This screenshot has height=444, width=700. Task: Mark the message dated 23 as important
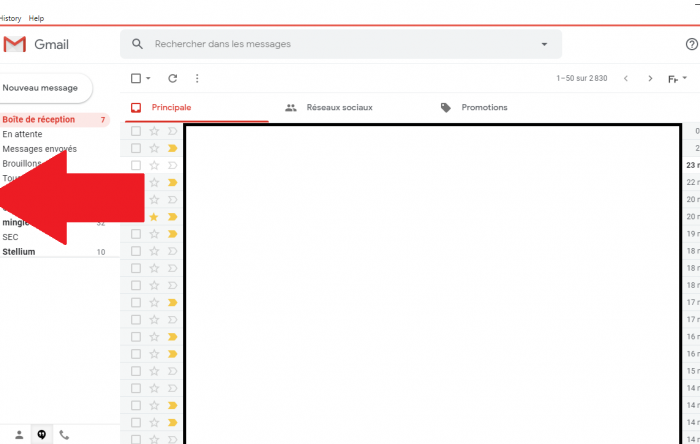(172, 166)
